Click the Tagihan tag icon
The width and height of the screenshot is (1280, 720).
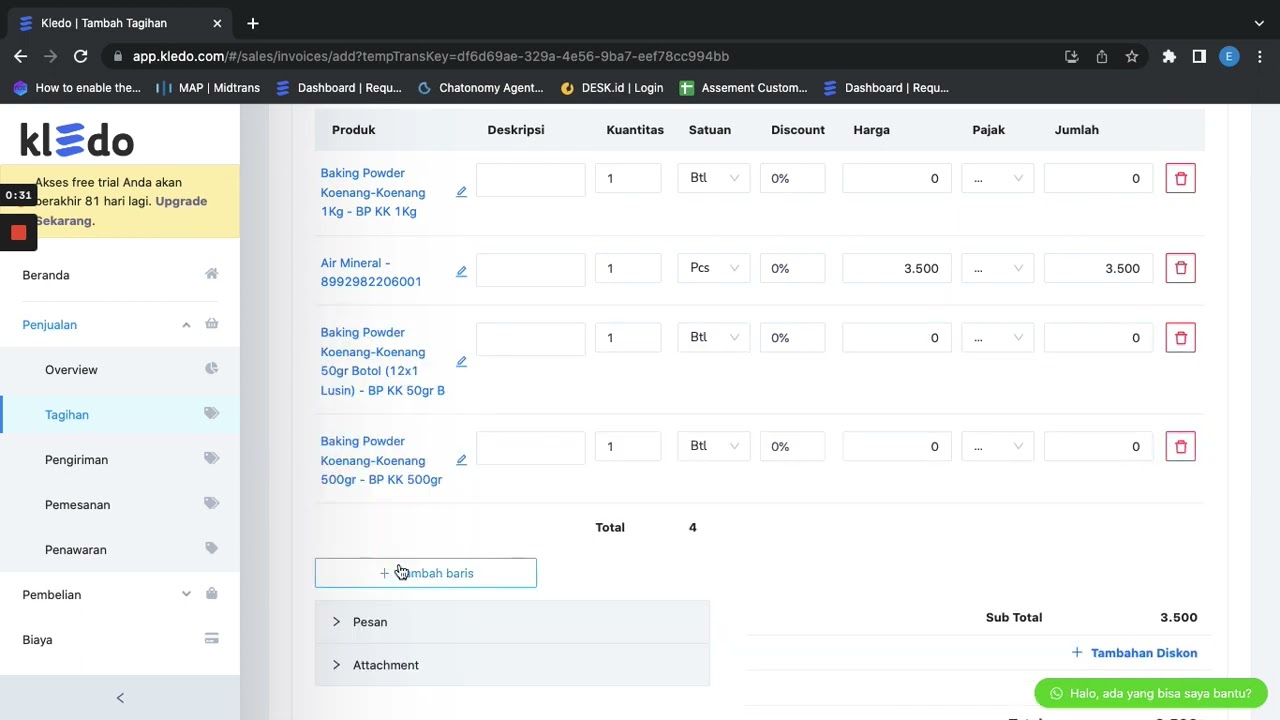(x=211, y=414)
